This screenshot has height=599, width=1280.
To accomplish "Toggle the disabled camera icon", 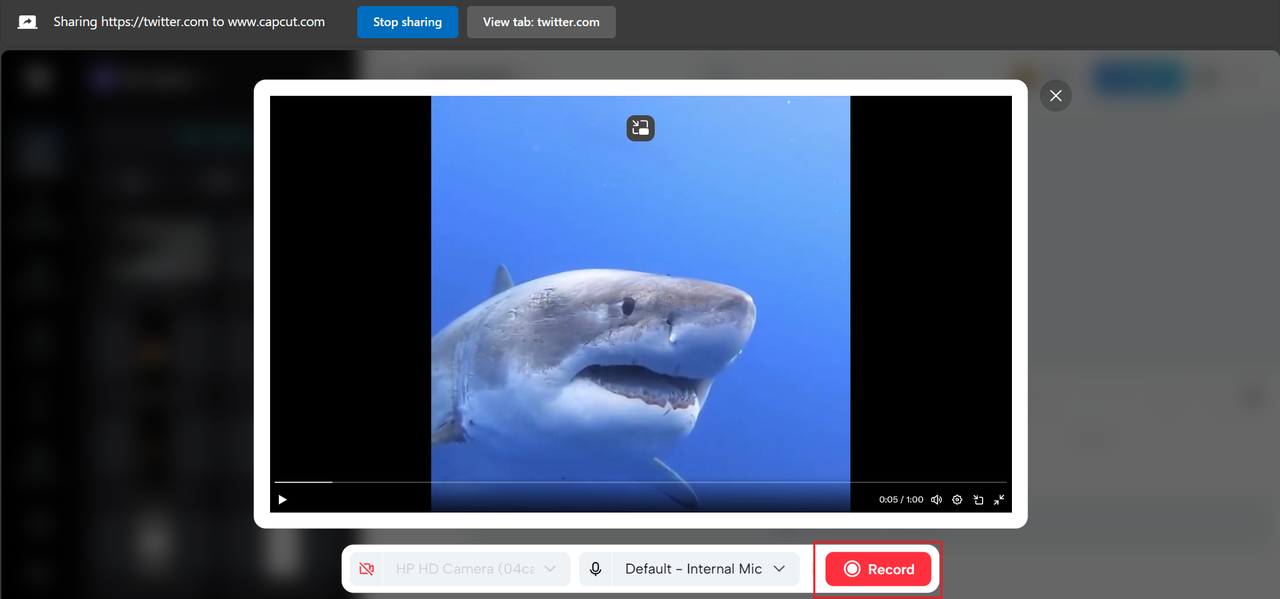I will click(366, 569).
